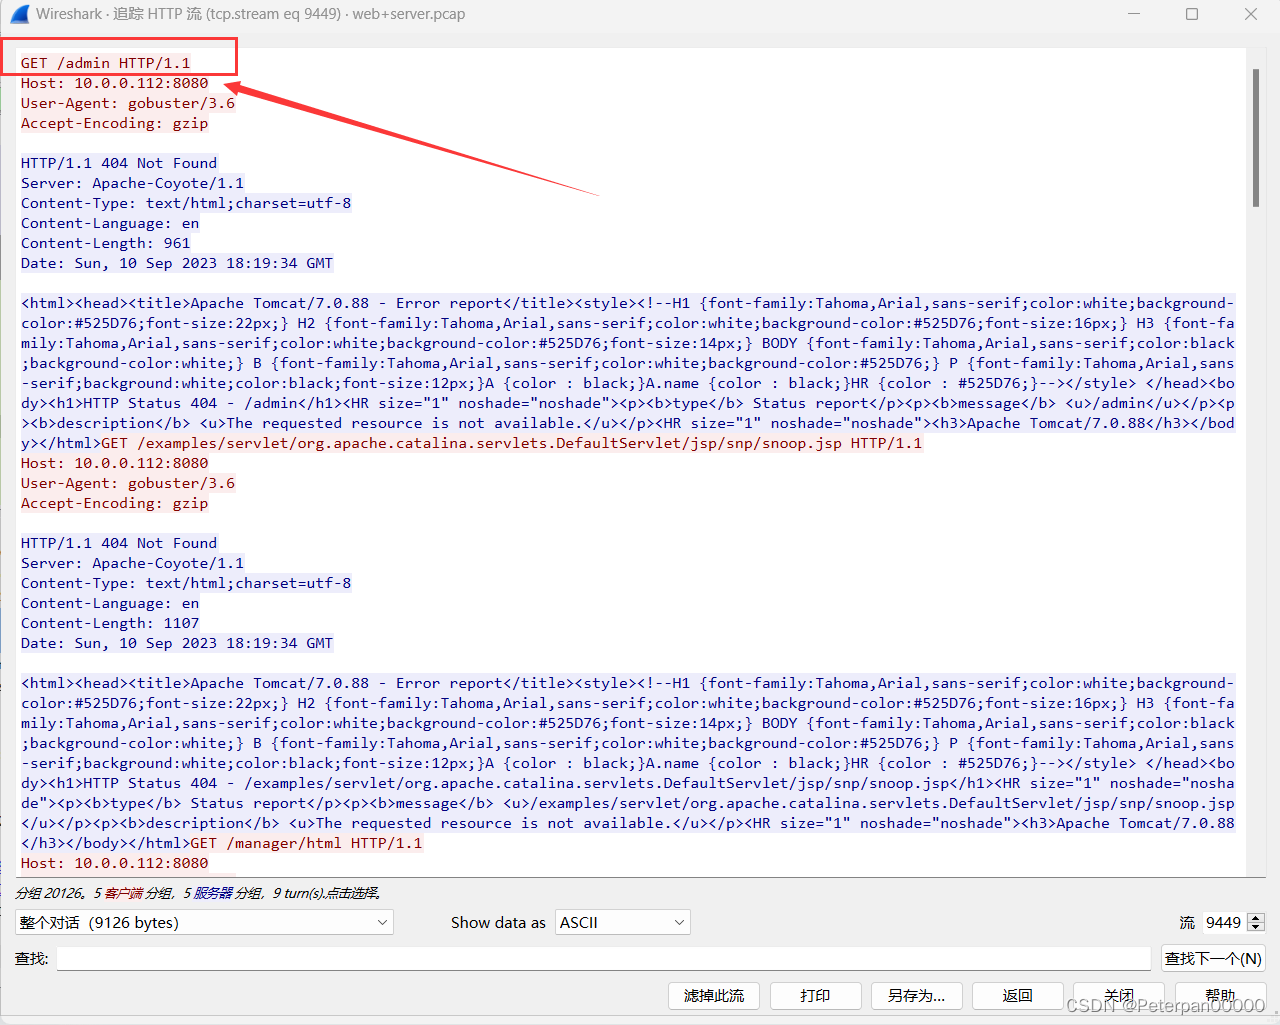The width and height of the screenshot is (1280, 1025).
Task: Click the 另存为… Save As button
Action: [916, 996]
